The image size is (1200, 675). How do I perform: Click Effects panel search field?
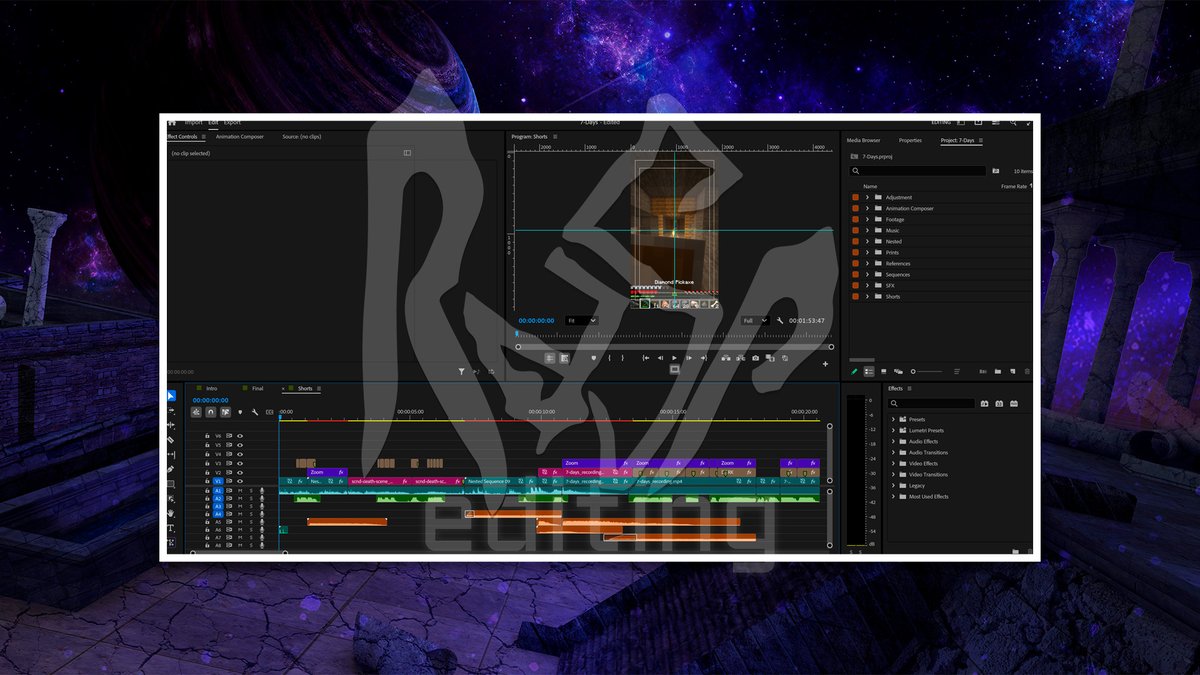coord(931,403)
